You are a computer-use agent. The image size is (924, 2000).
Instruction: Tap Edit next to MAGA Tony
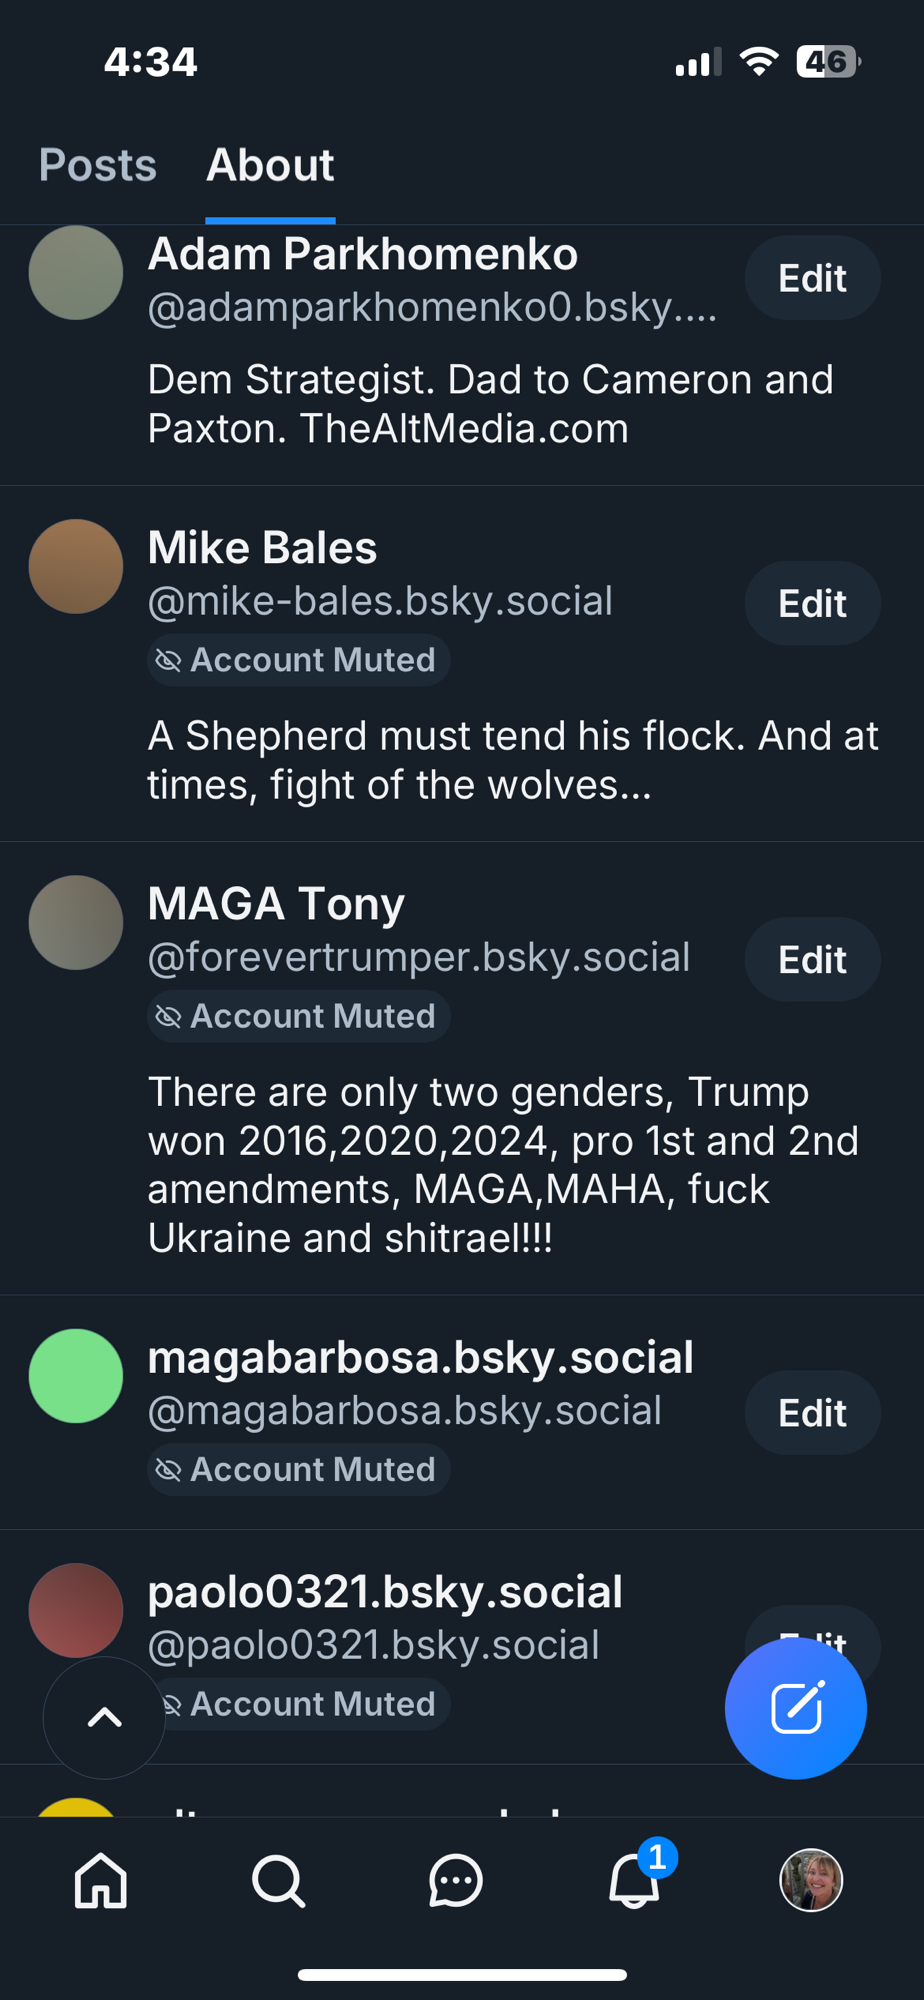tap(812, 959)
